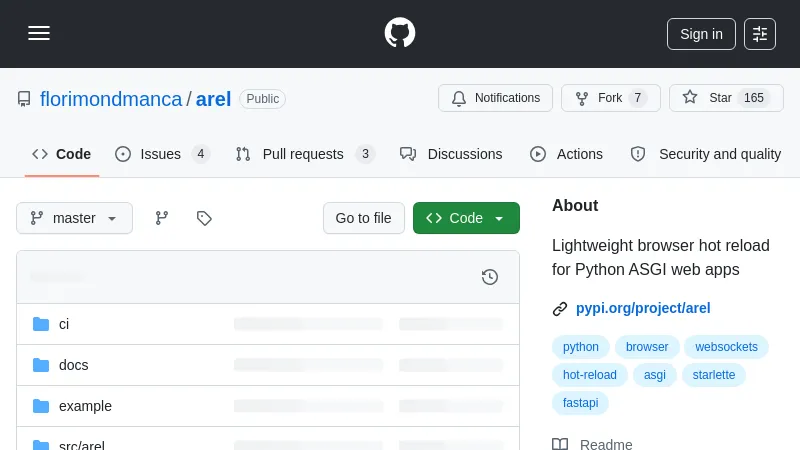Open Notifications for this repository
The height and width of the screenshot is (450, 800).
point(496,98)
